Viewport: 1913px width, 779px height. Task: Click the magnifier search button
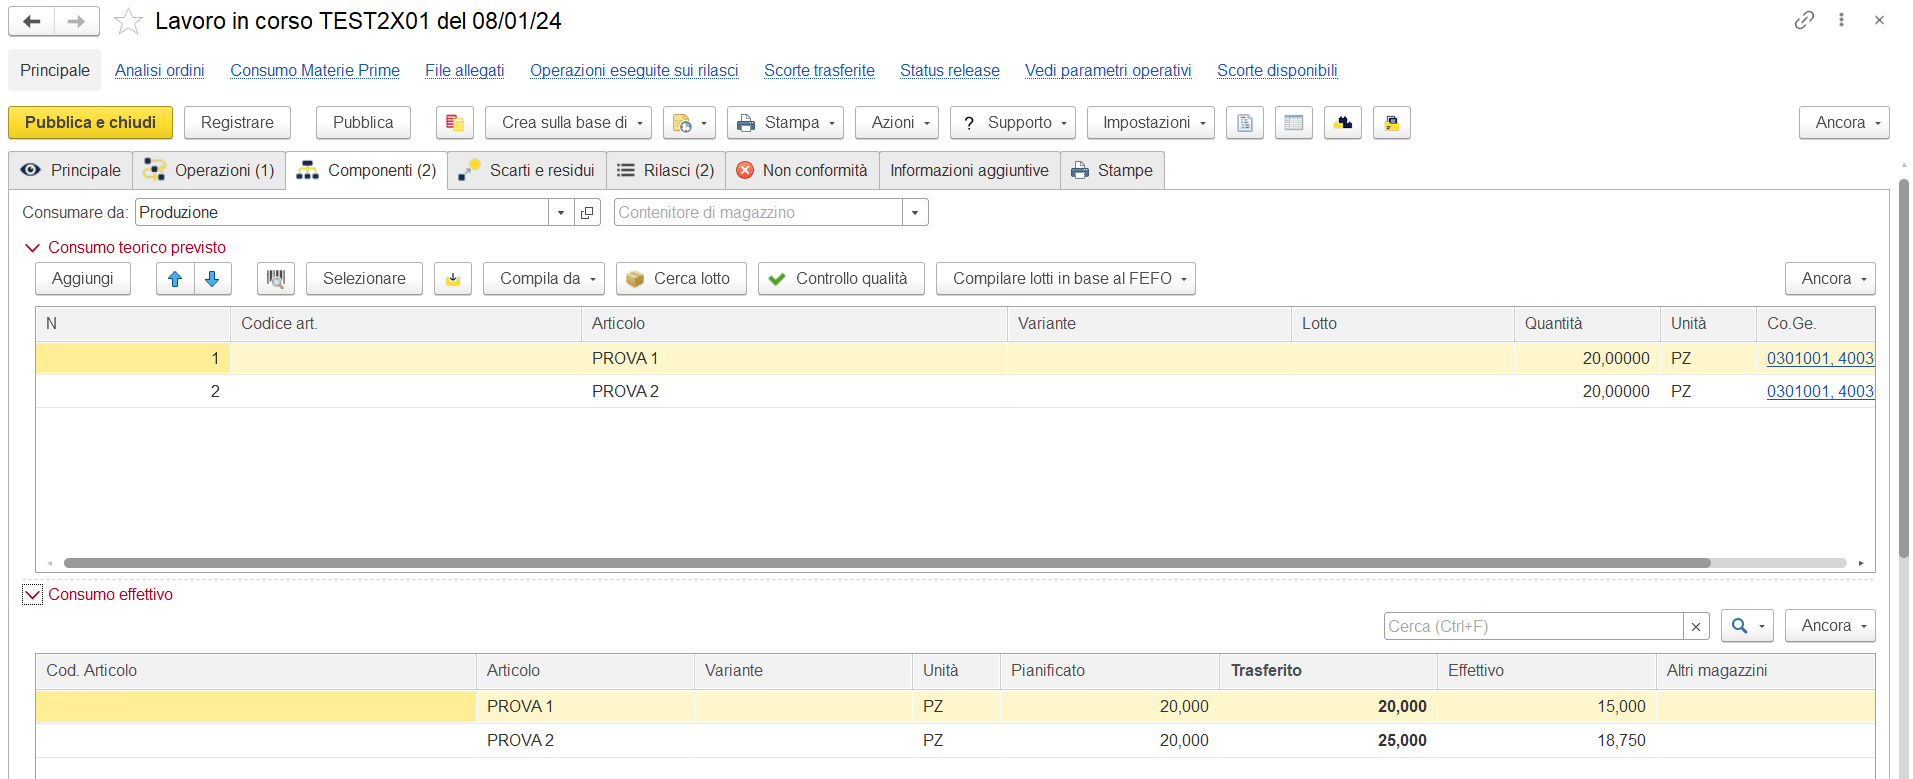pos(1747,626)
